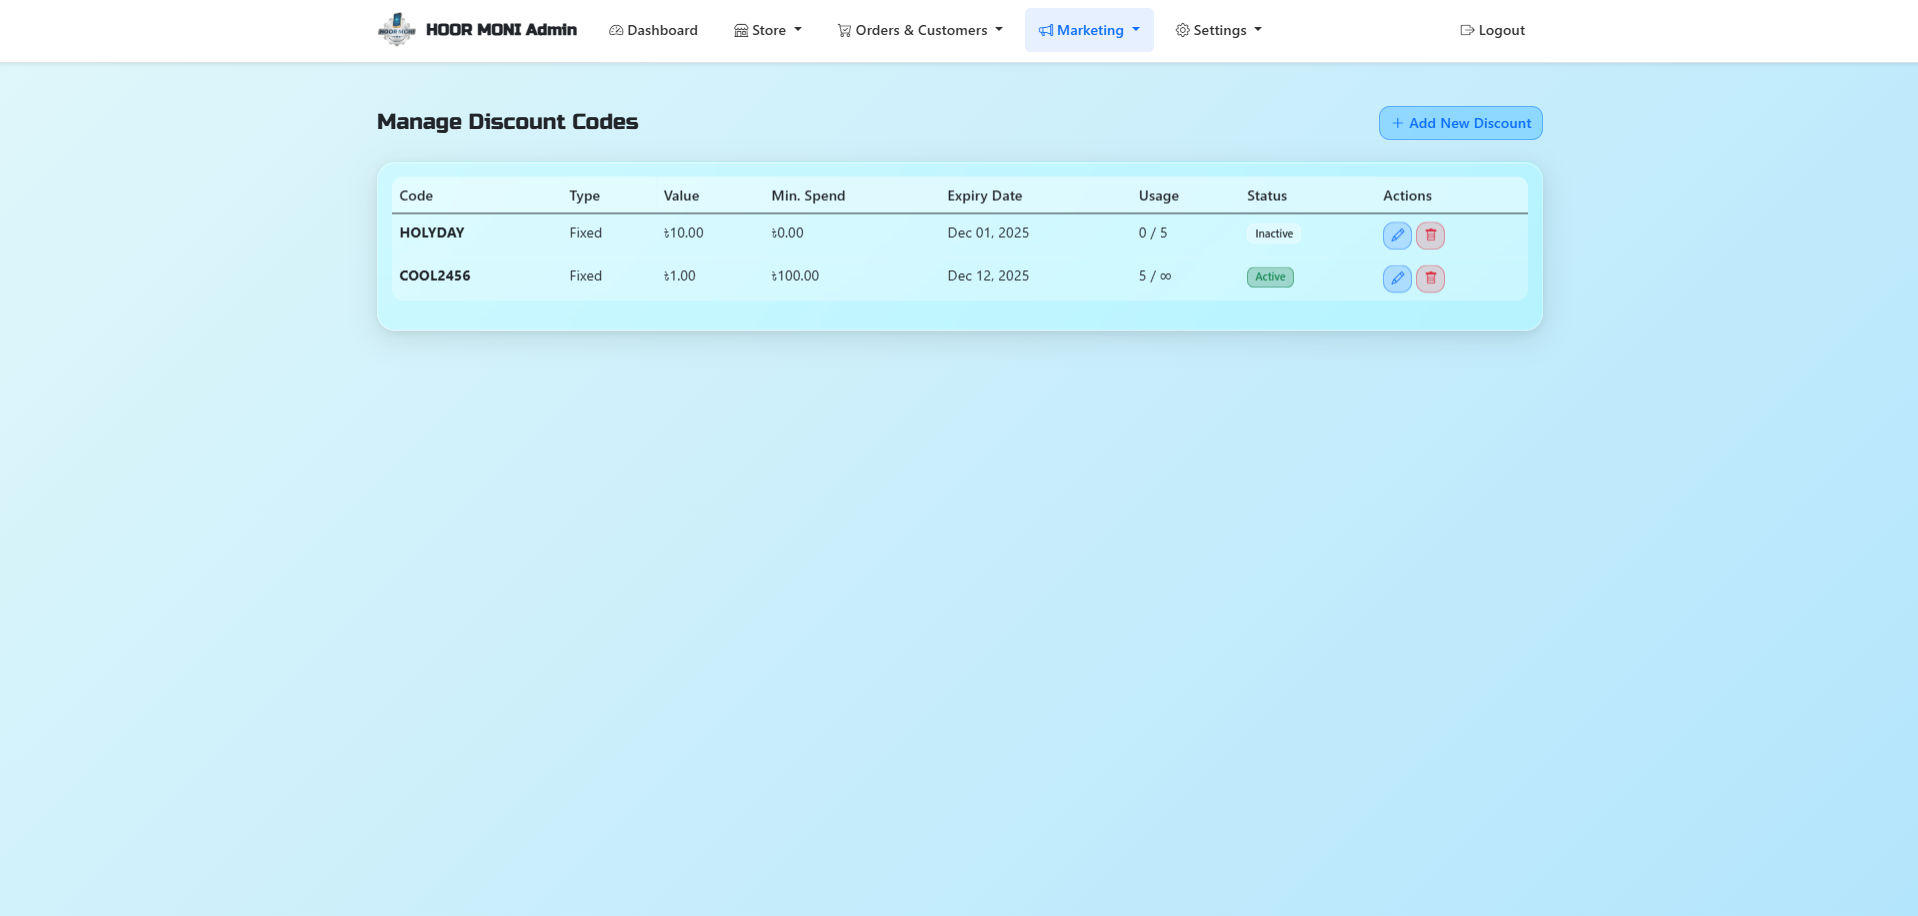The height and width of the screenshot is (916, 1918).
Task: Click the HOOR MONI logo image
Action: coord(397,30)
